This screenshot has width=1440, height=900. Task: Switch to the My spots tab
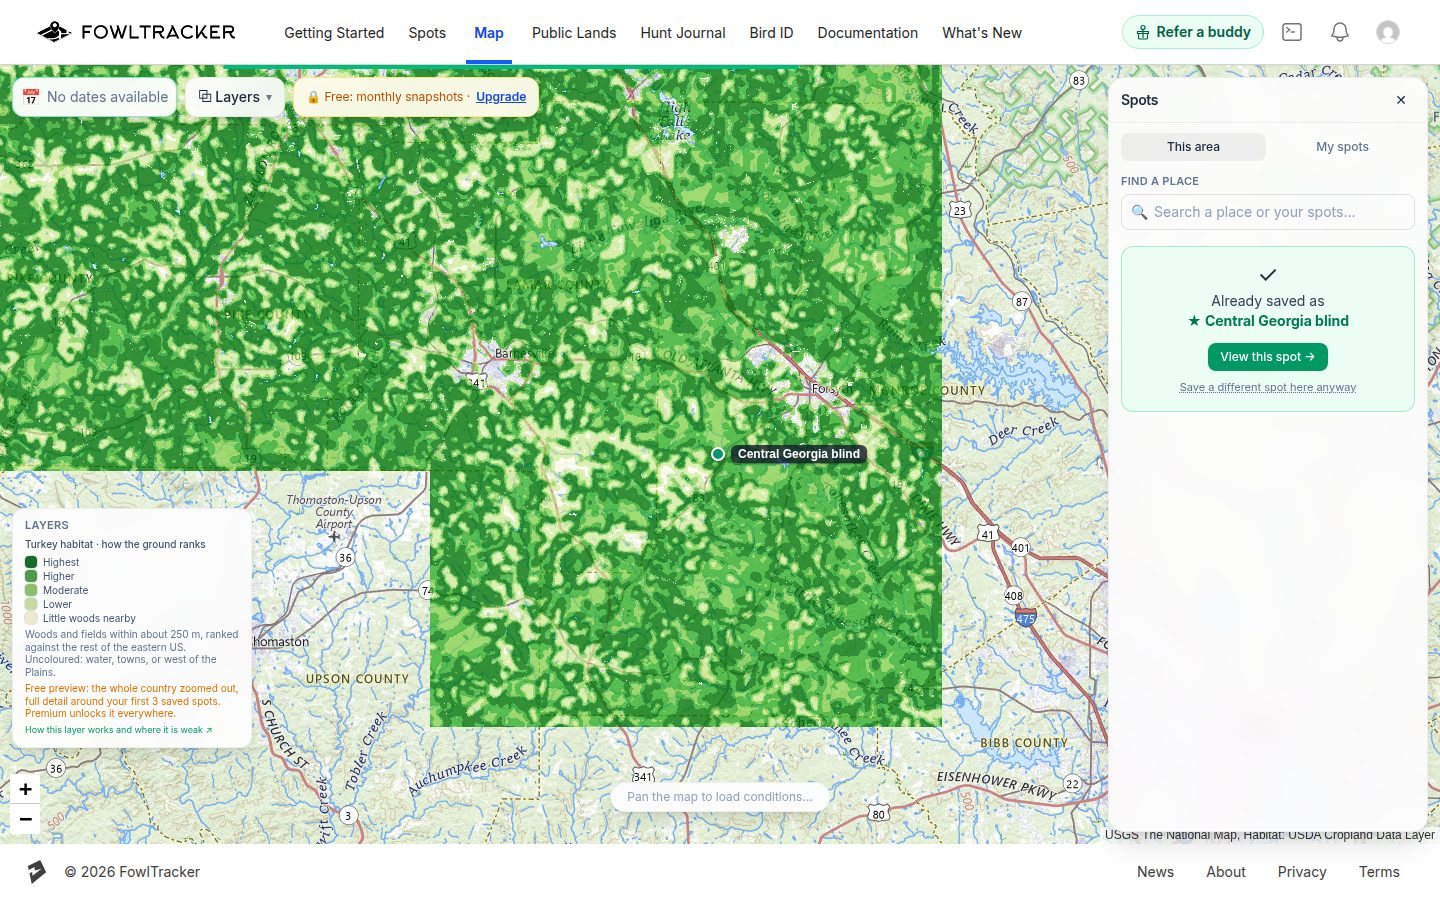coord(1342,147)
